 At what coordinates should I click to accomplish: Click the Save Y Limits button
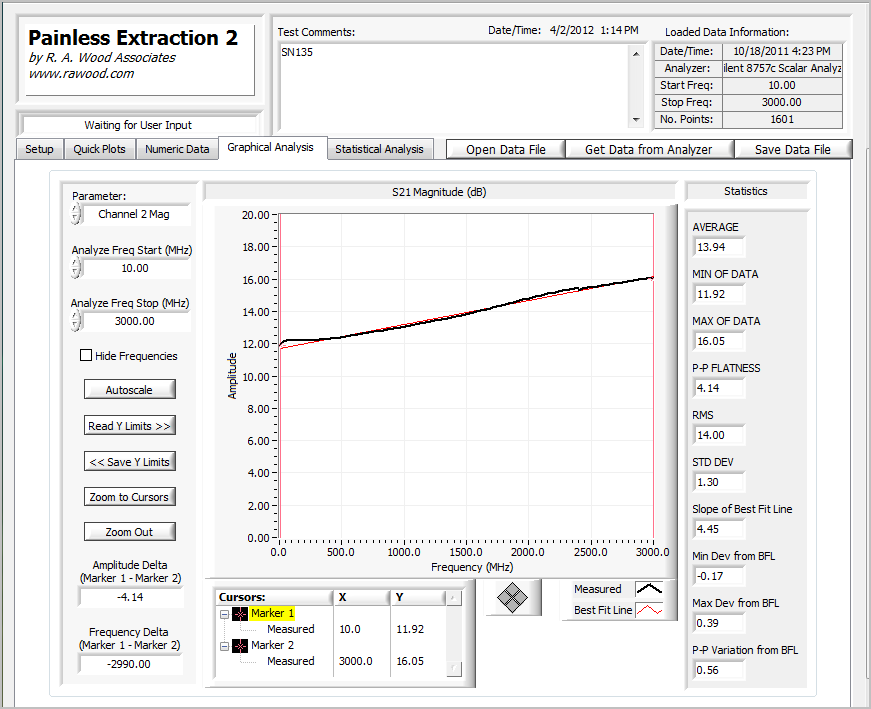[x=129, y=462]
